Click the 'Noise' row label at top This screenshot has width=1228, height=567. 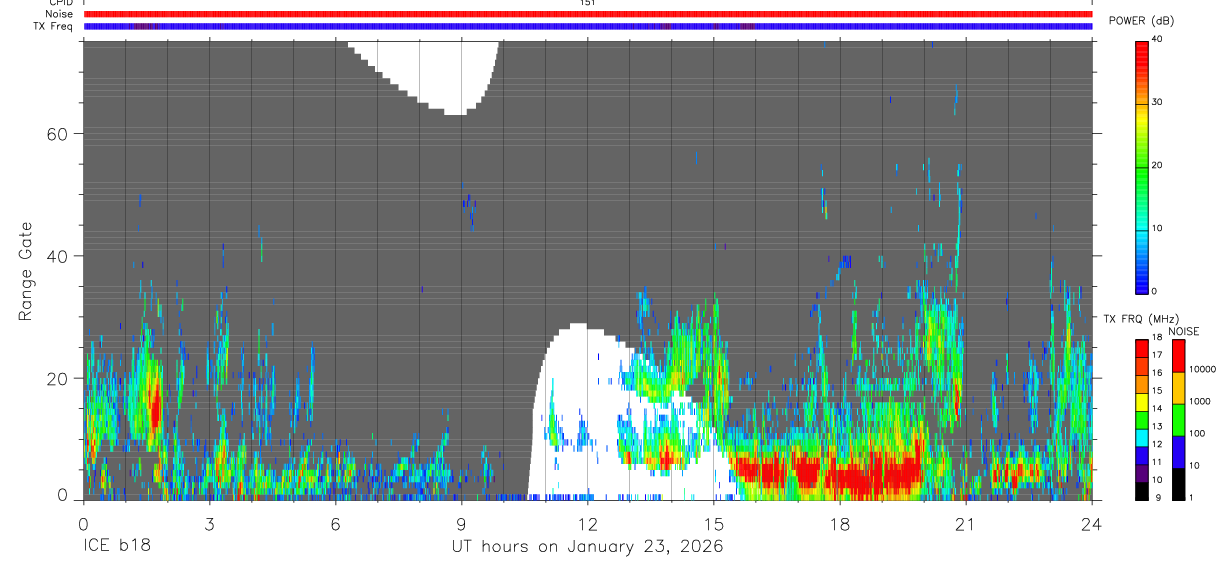pos(59,14)
